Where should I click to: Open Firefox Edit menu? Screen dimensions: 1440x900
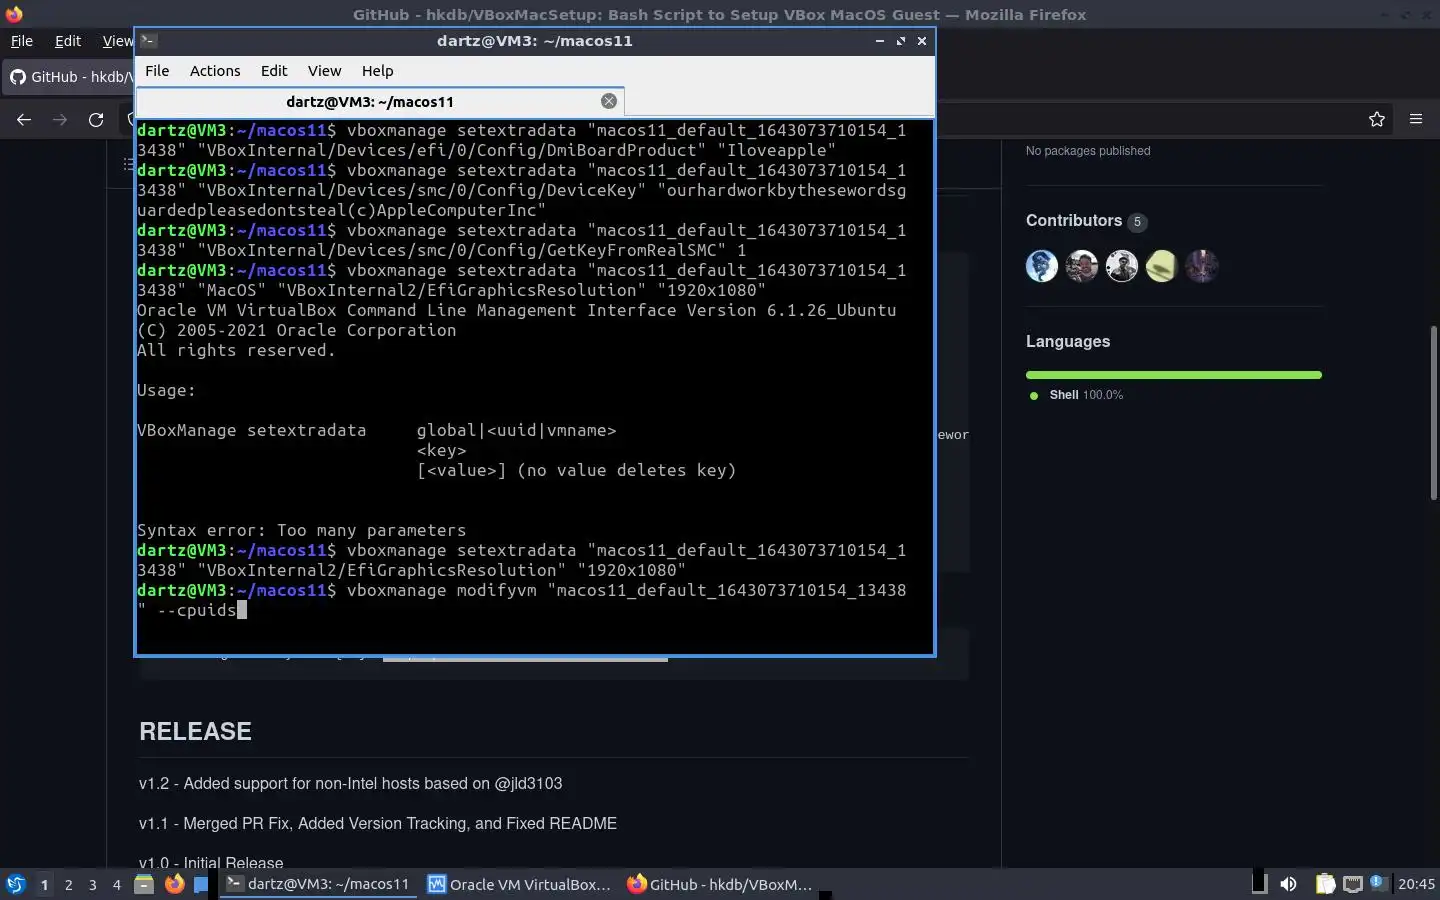click(x=68, y=41)
